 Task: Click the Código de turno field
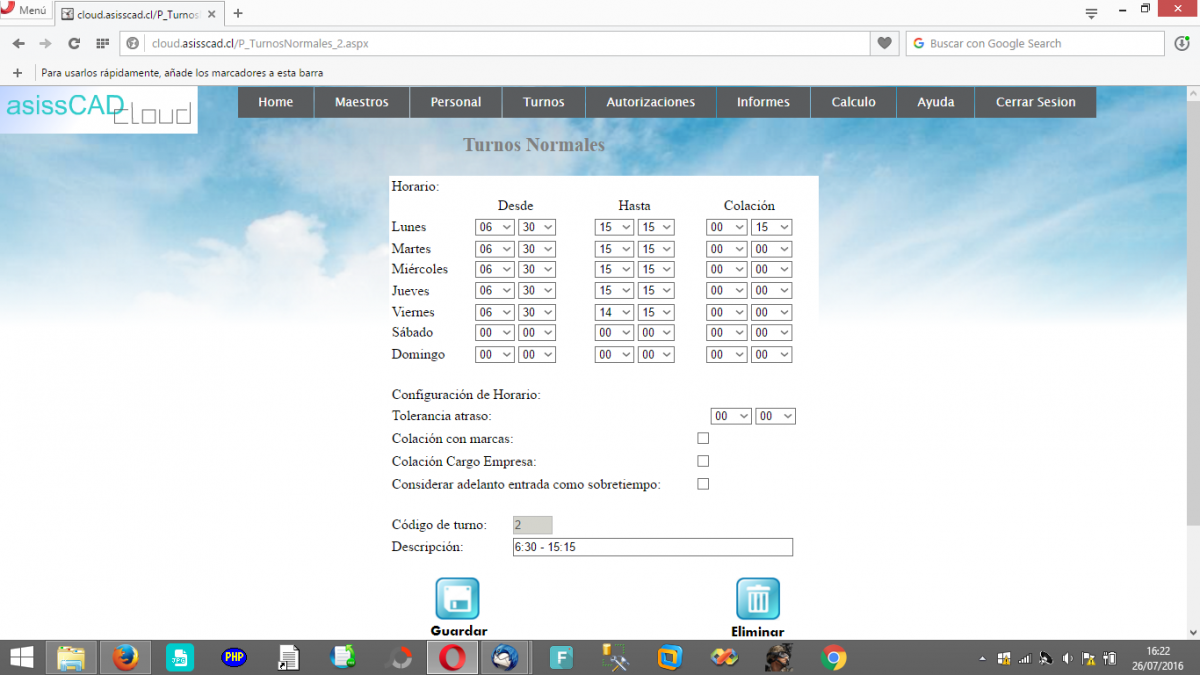(x=532, y=525)
